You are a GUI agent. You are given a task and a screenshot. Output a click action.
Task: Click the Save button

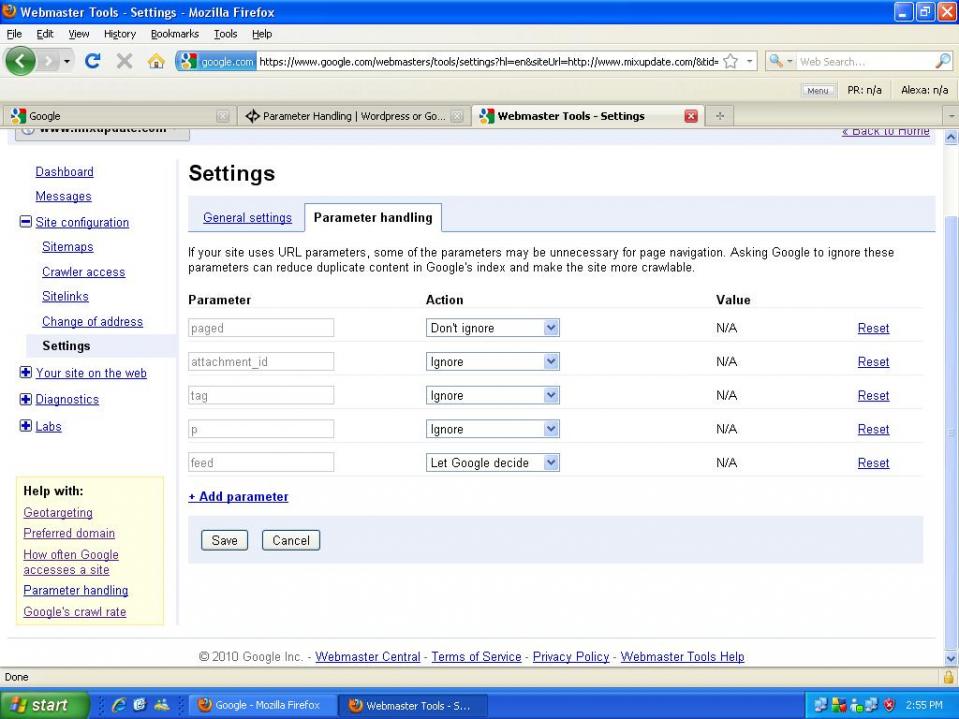tap(224, 540)
